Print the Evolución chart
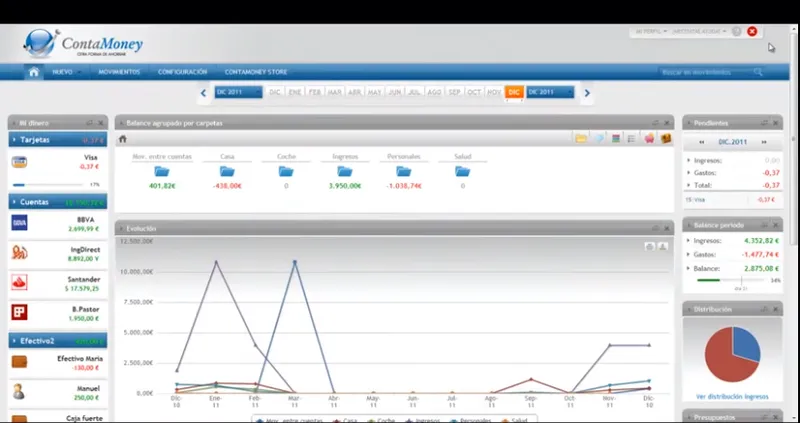The width and height of the screenshot is (800, 423). pos(649,246)
